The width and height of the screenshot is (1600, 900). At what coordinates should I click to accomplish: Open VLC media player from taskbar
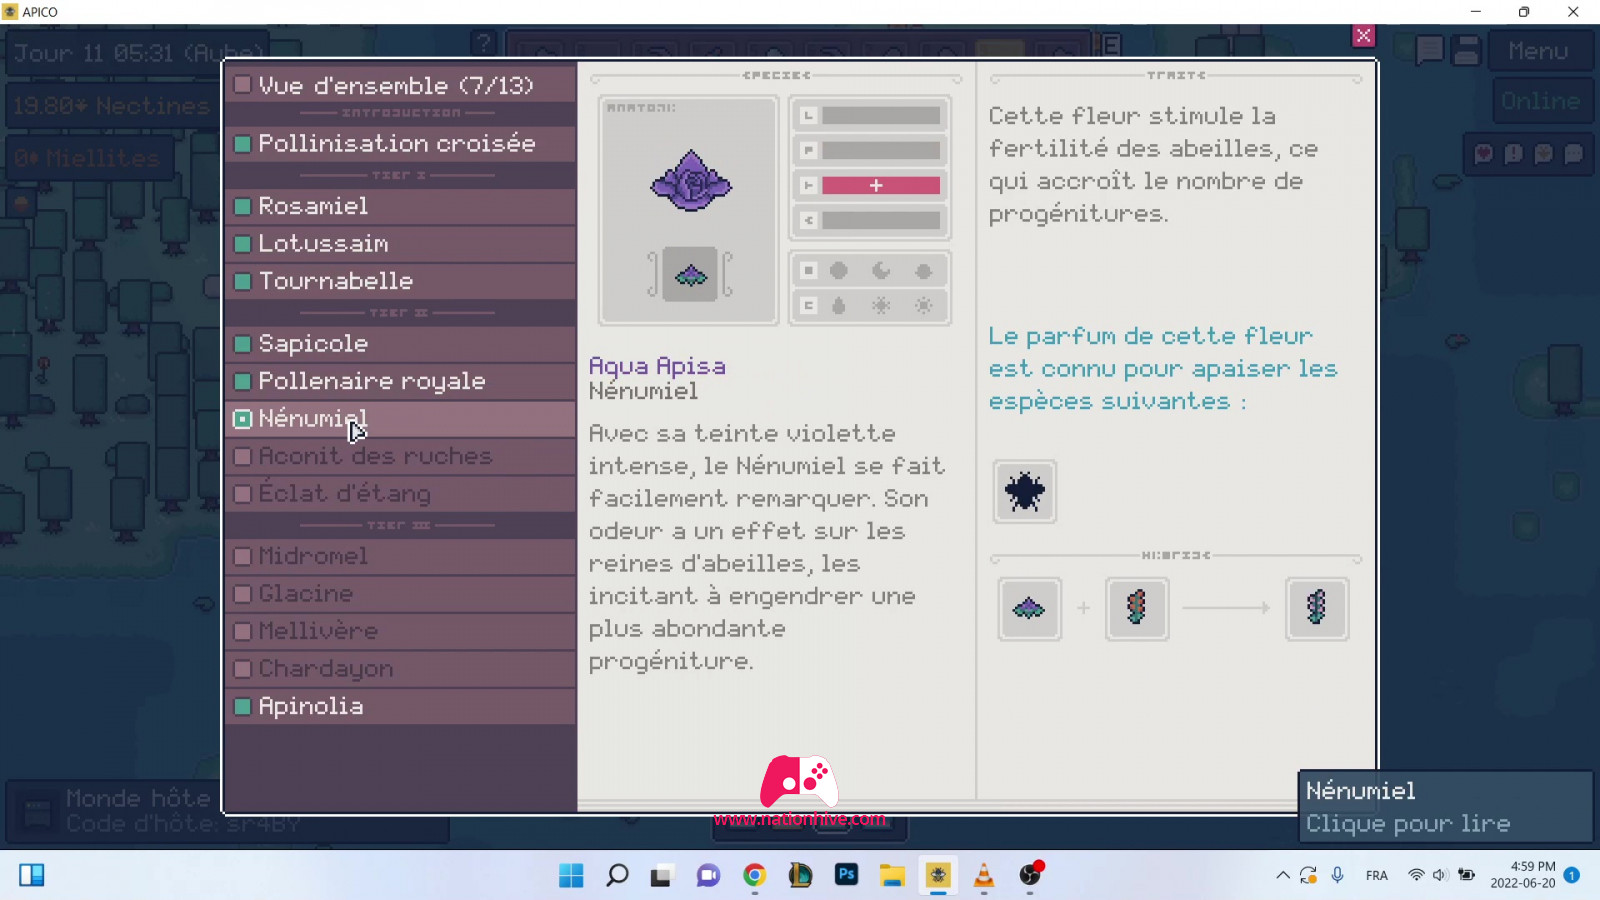pyautogui.click(x=984, y=875)
